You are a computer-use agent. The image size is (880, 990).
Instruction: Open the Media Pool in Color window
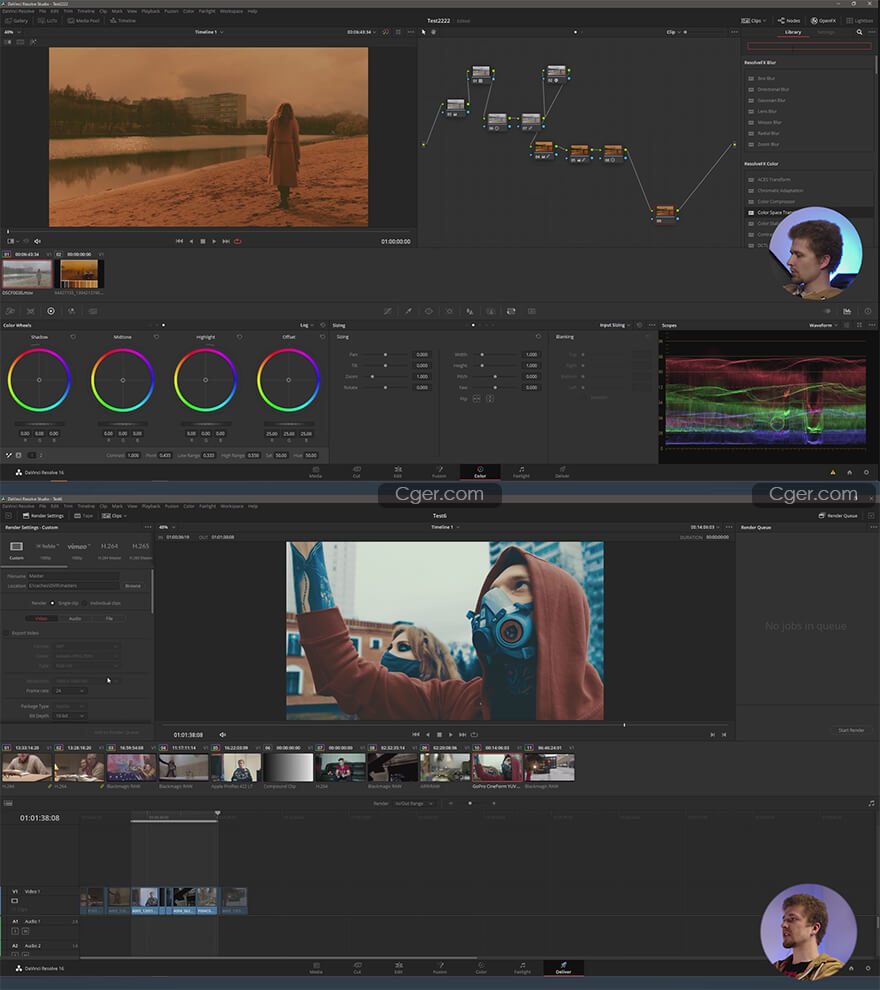83,21
